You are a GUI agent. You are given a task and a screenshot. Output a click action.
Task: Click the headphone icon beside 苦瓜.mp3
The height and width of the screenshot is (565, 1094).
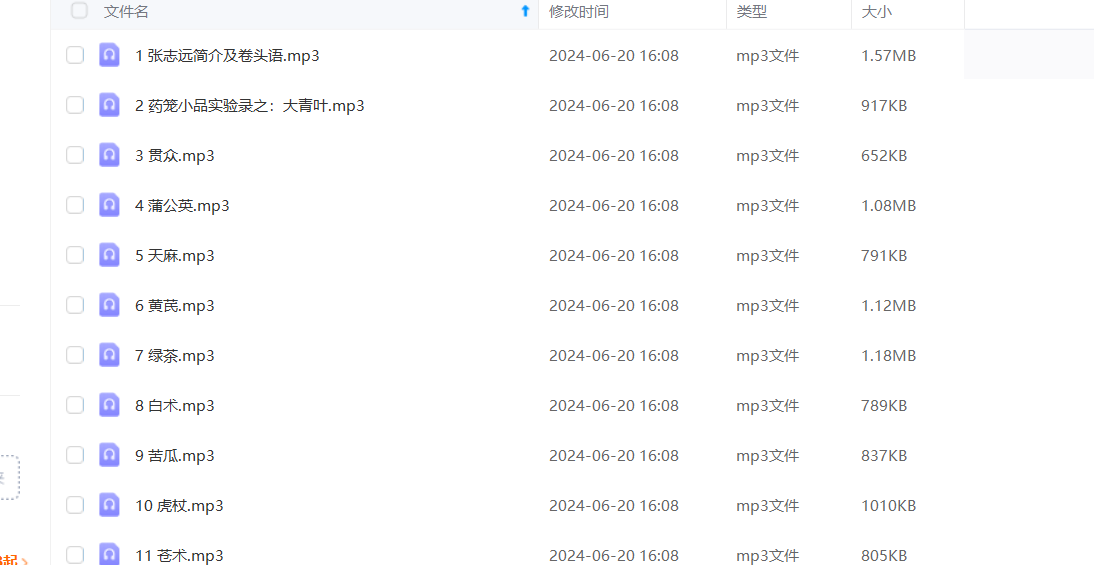[109, 455]
